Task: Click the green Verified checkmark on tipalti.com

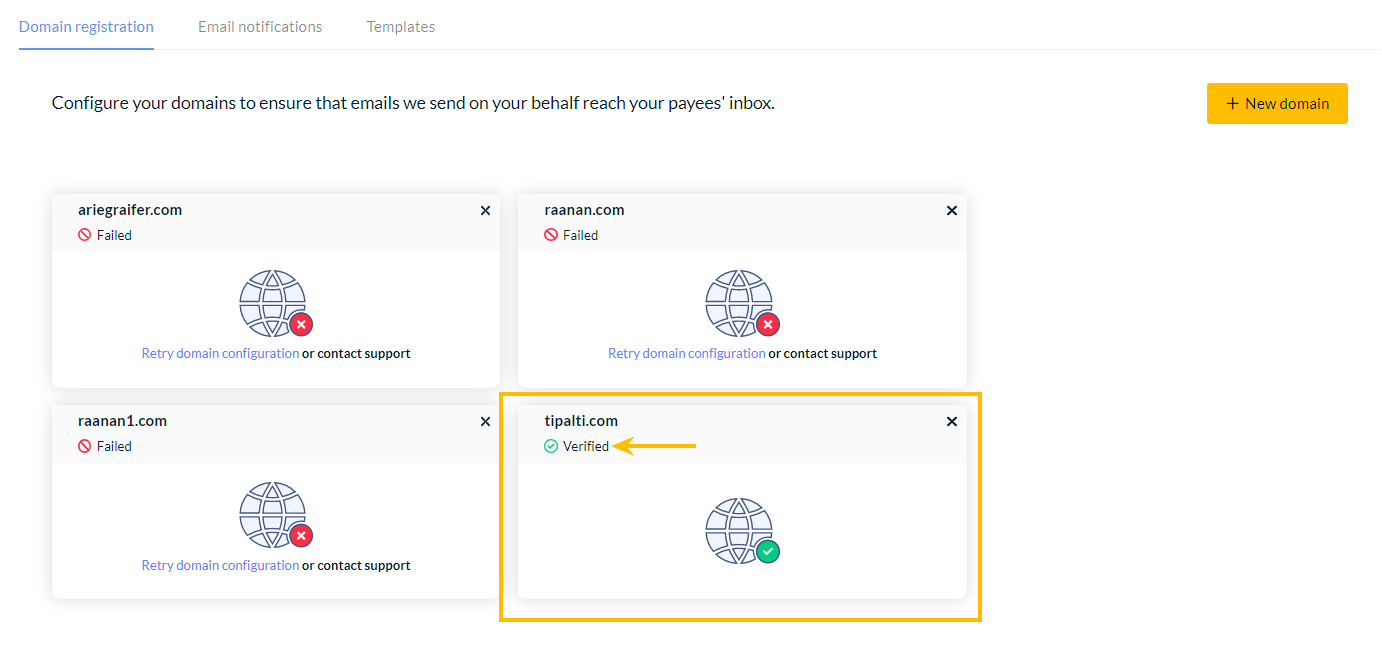Action: tap(551, 446)
